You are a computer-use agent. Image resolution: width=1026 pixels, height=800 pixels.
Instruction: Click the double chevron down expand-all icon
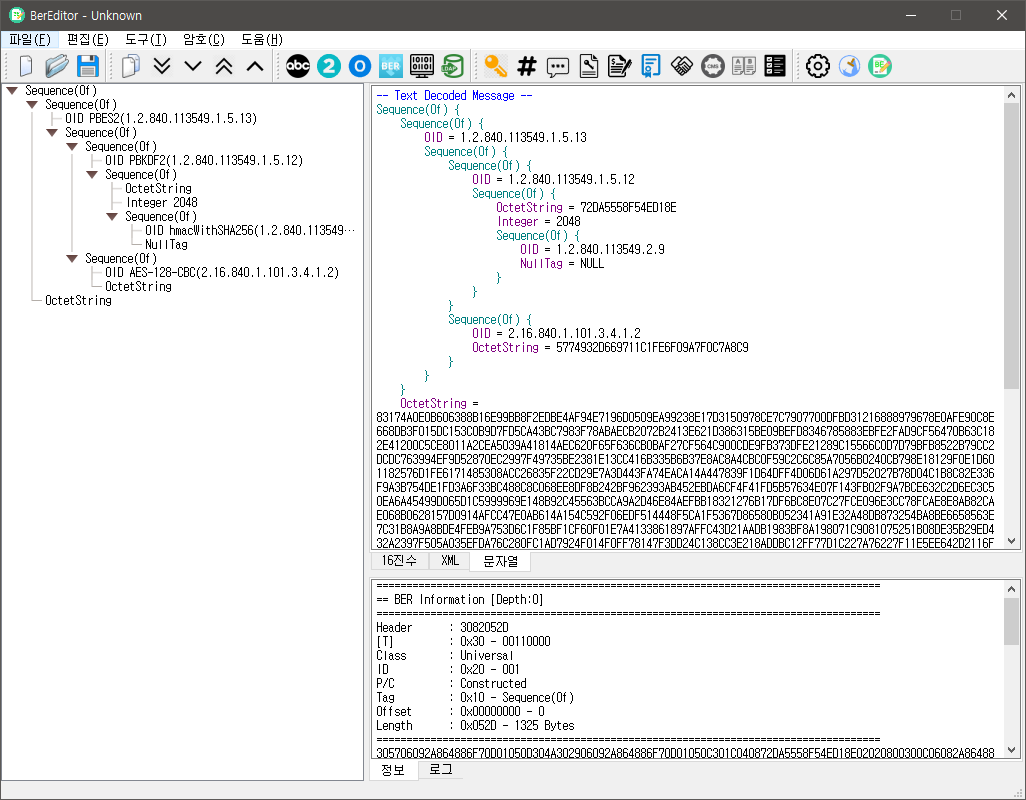[162, 66]
